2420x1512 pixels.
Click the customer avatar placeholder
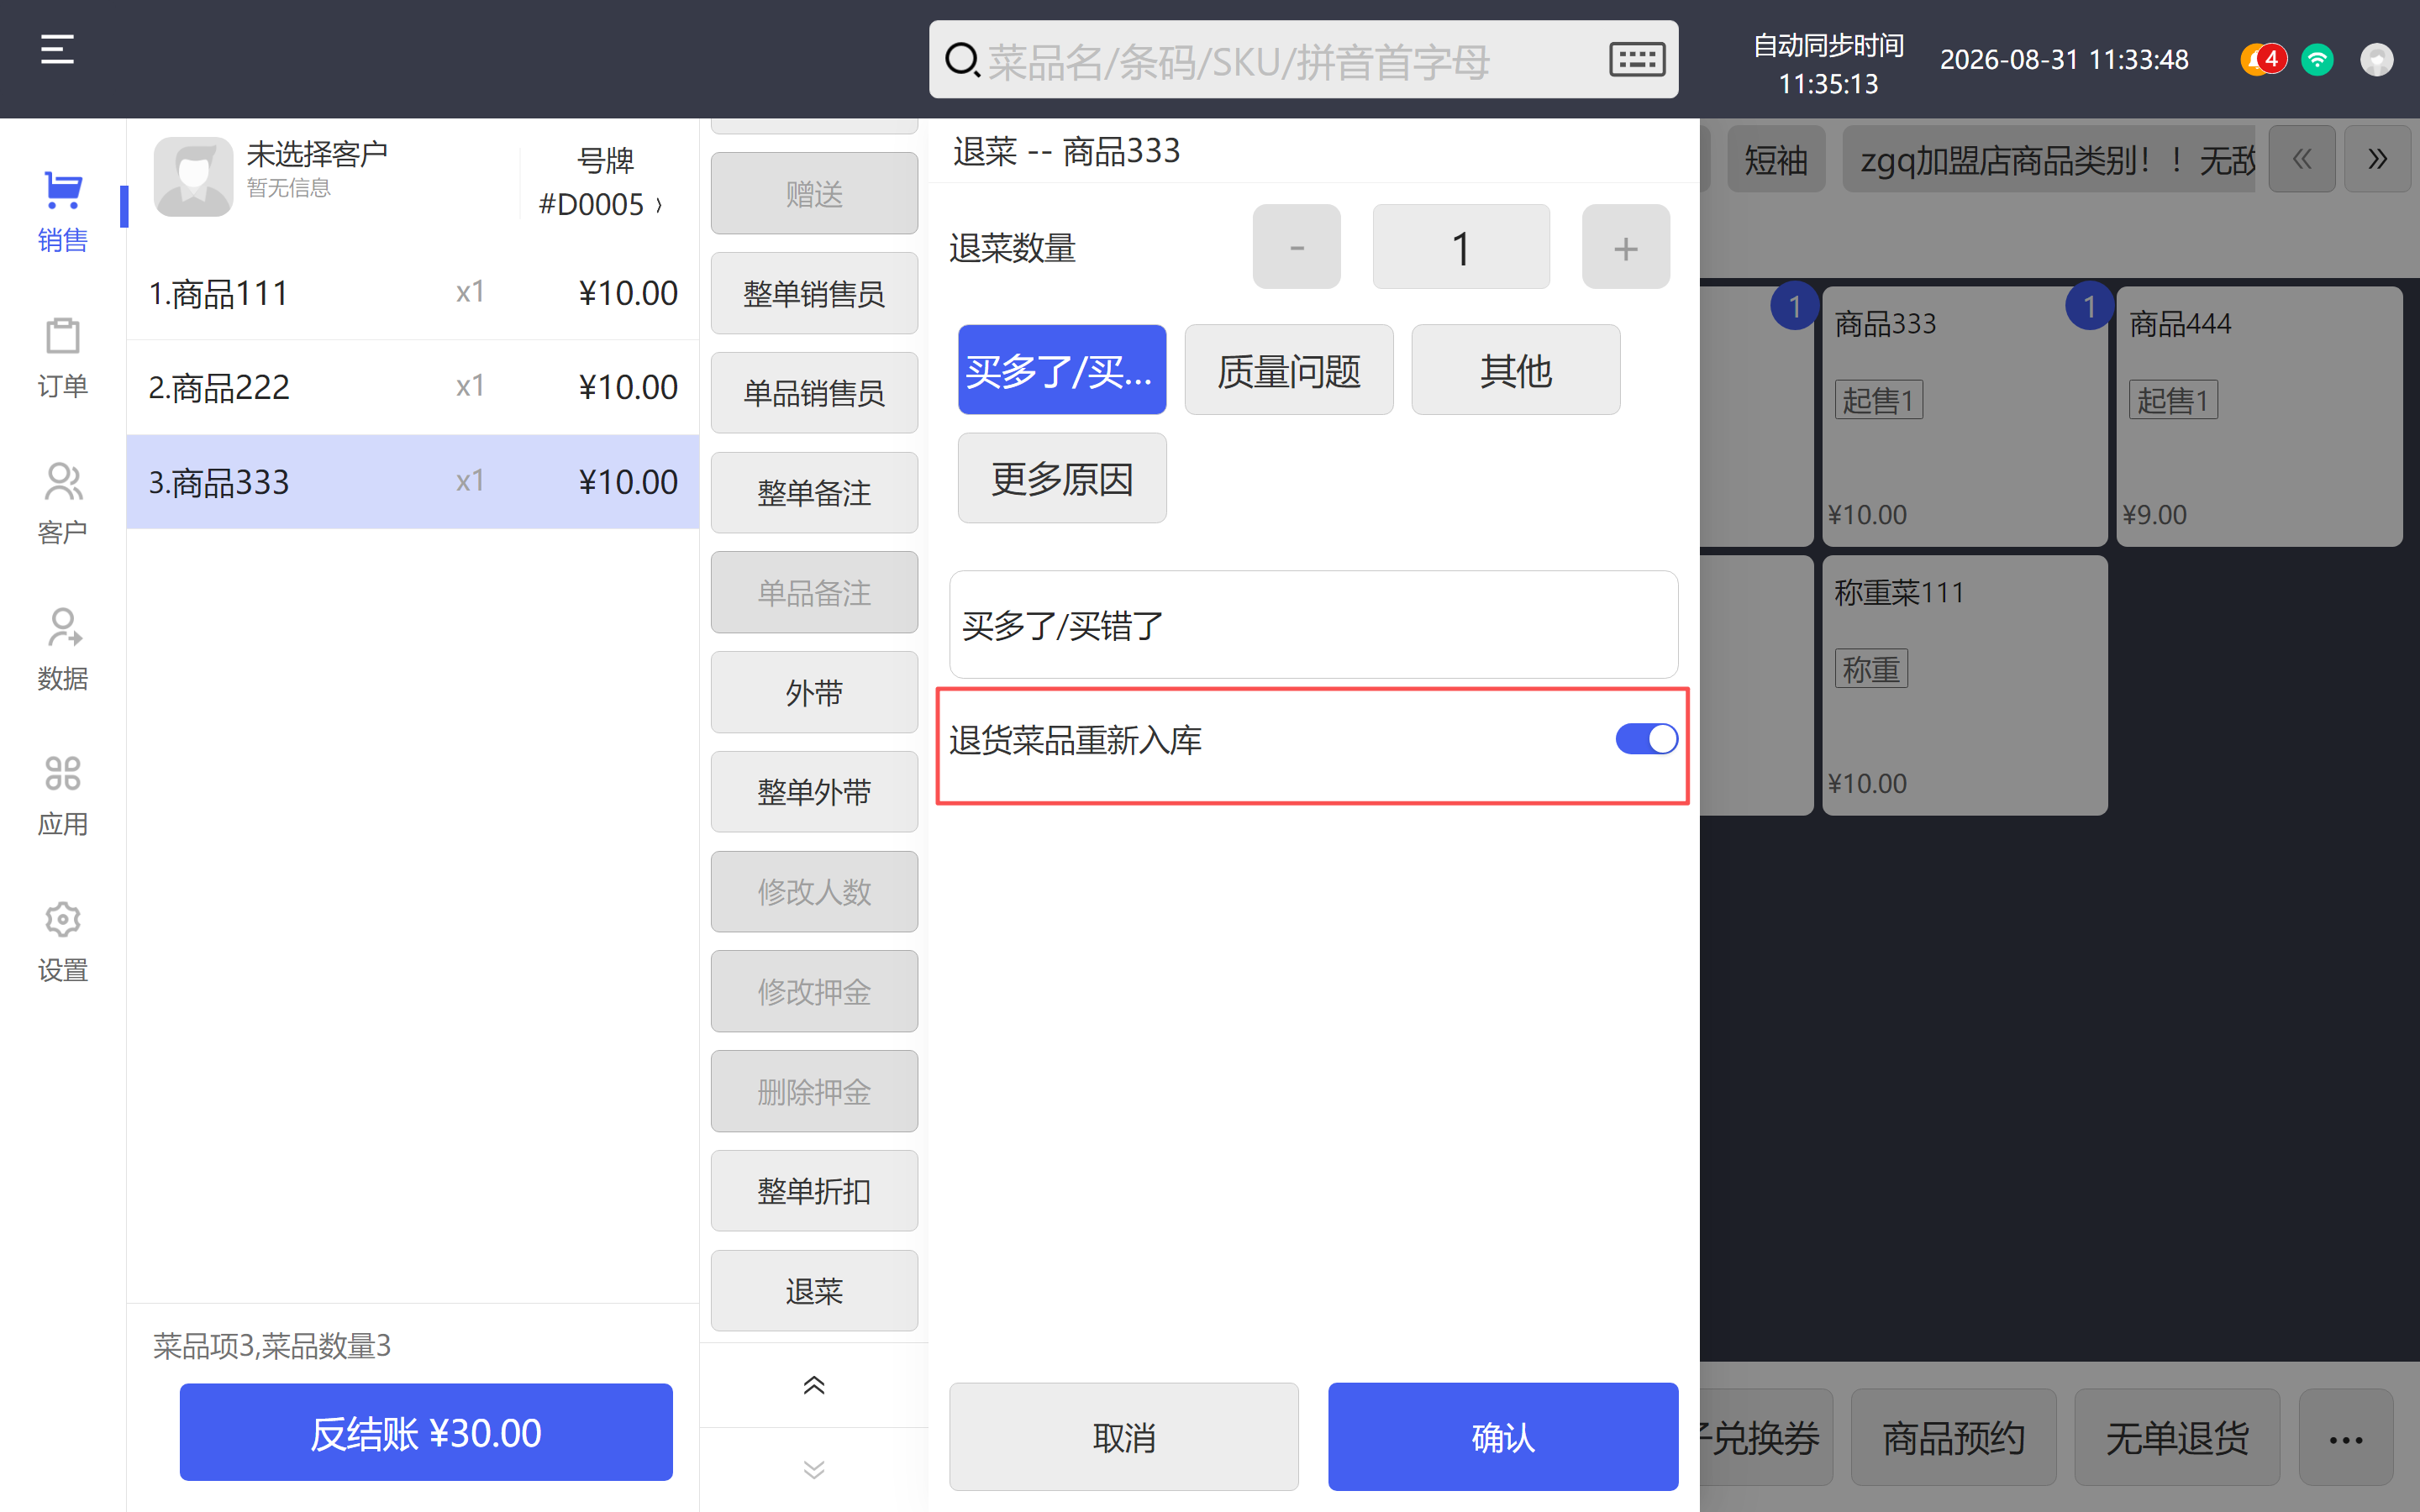coord(193,177)
